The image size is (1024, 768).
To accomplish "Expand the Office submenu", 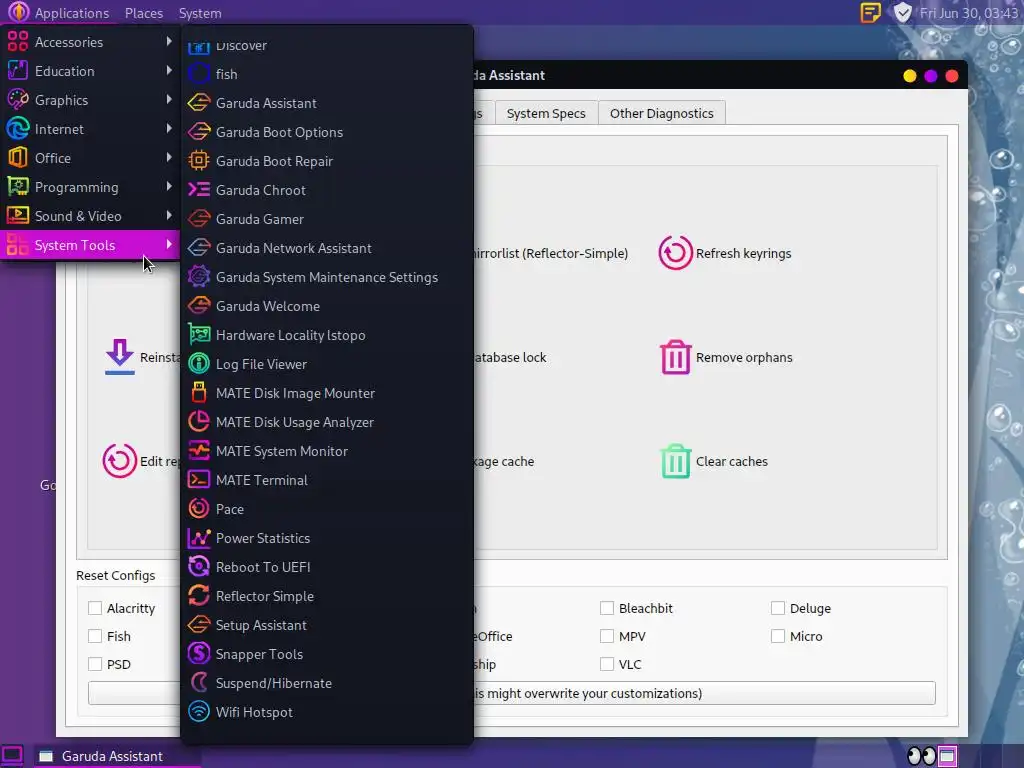I will point(90,158).
